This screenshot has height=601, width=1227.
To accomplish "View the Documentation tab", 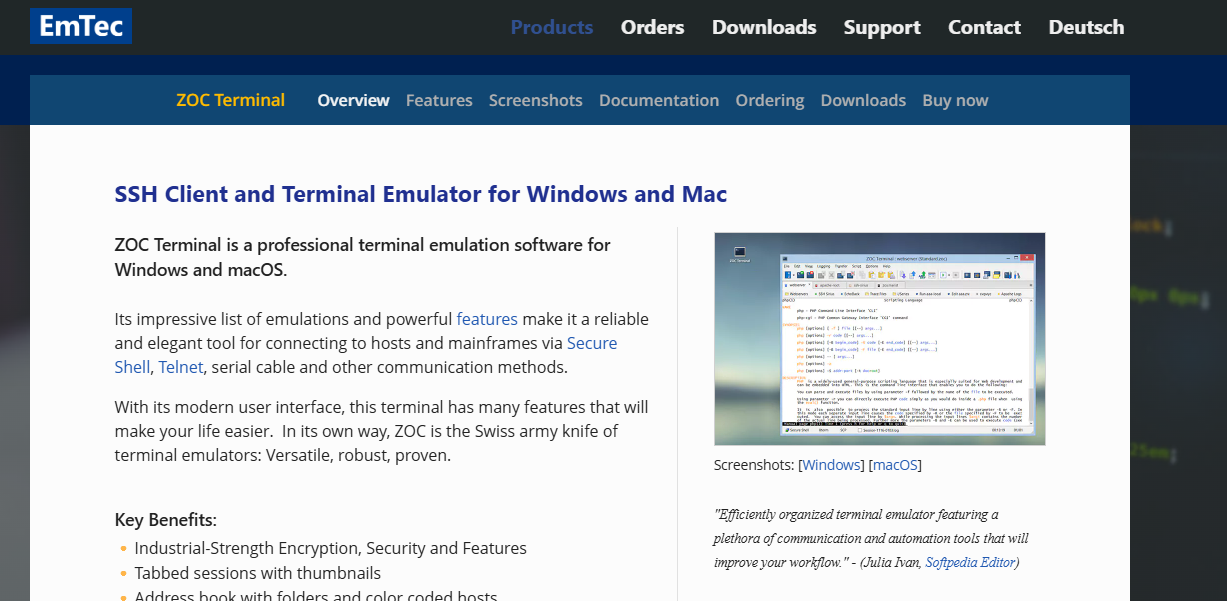I will pyautogui.click(x=659, y=100).
